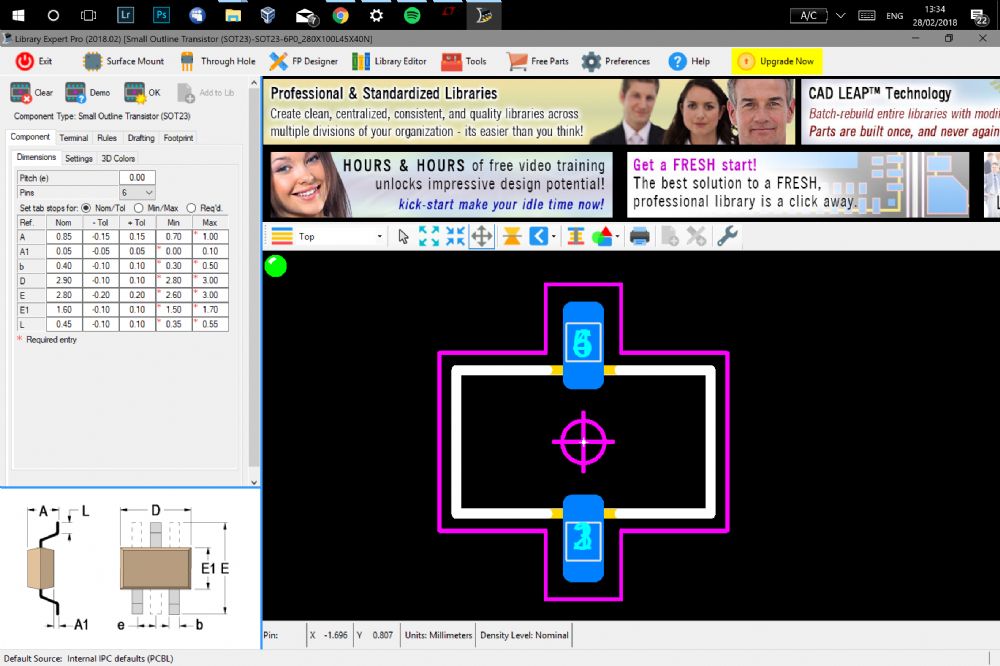Open Help

(689, 61)
